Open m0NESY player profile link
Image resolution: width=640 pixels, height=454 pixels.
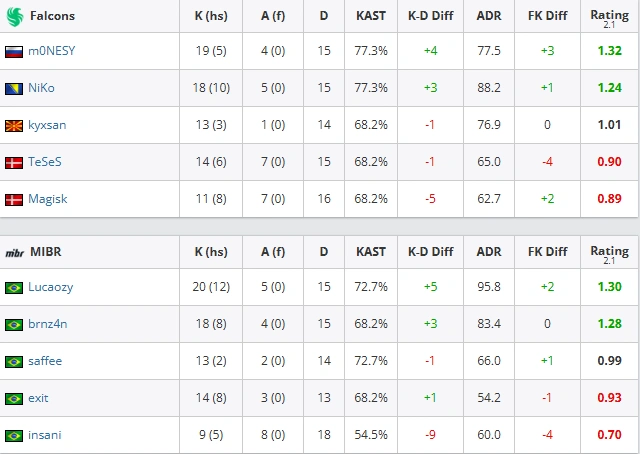[52, 51]
